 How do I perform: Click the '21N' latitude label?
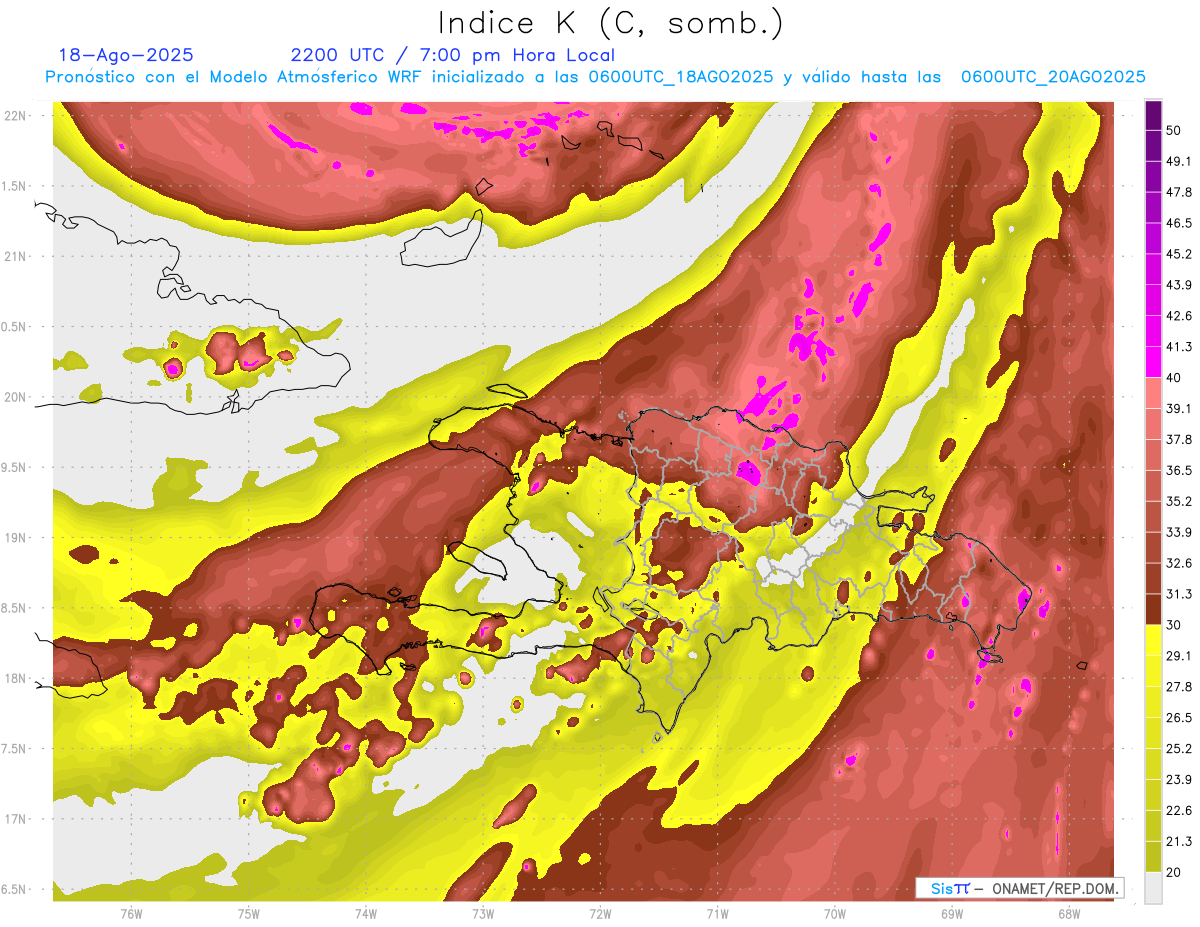pos(17,256)
